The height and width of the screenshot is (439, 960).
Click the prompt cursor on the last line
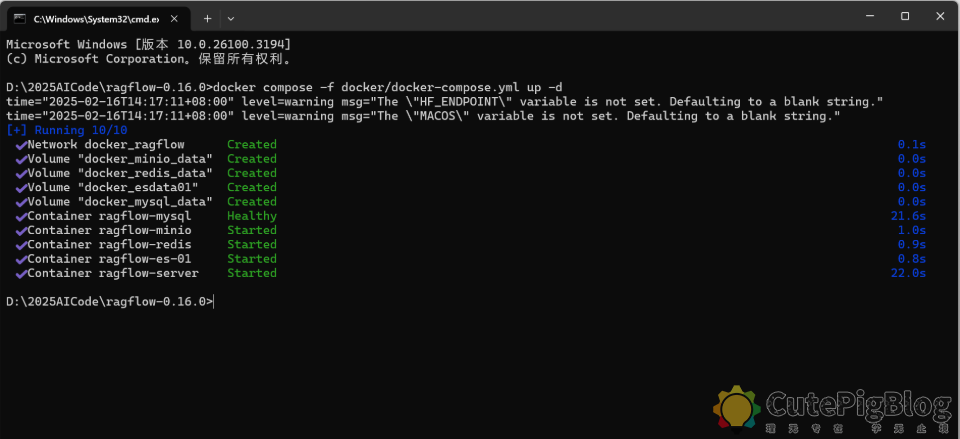click(214, 301)
